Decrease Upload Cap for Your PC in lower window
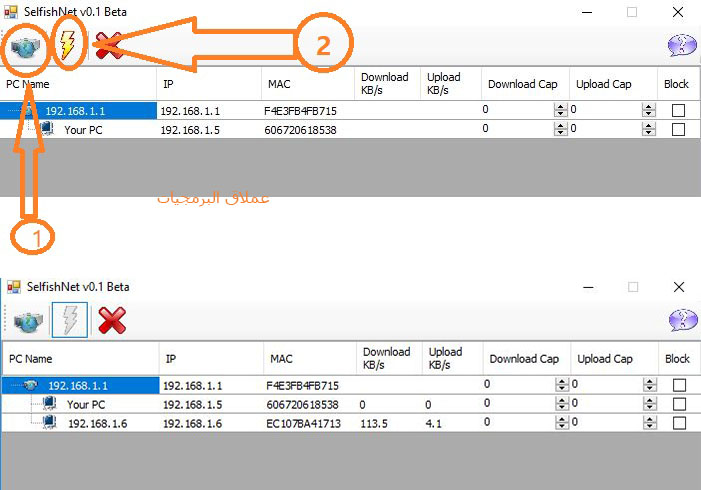The image size is (701, 490). (x=650, y=407)
